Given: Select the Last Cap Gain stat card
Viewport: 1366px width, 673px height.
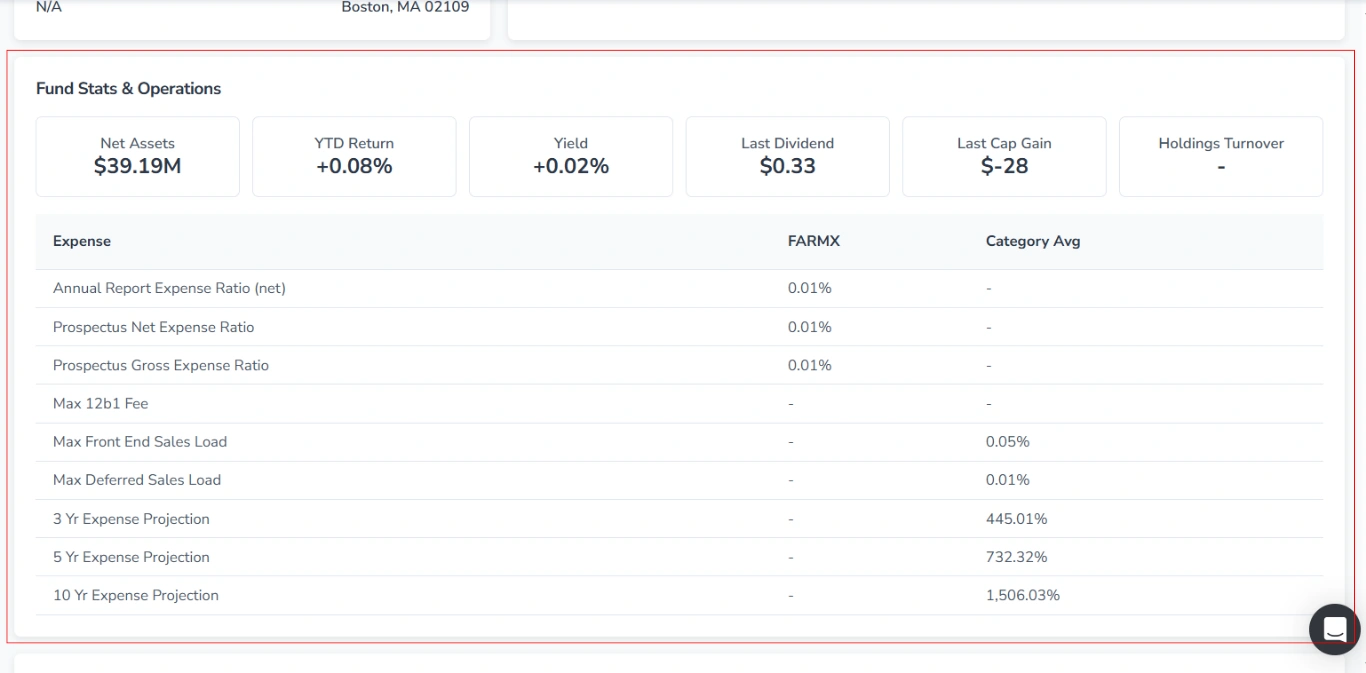Looking at the screenshot, I should (x=1004, y=156).
